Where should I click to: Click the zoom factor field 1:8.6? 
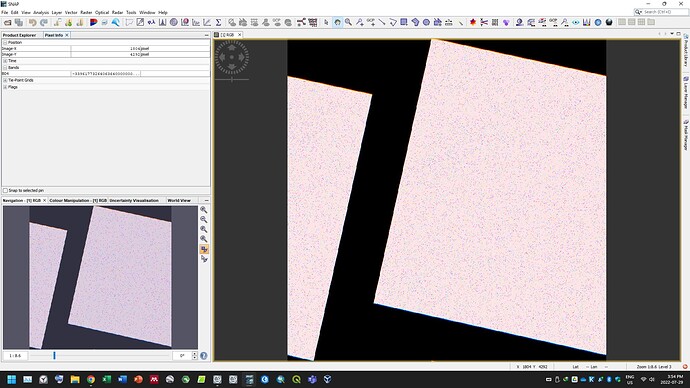[x=15, y=355]
